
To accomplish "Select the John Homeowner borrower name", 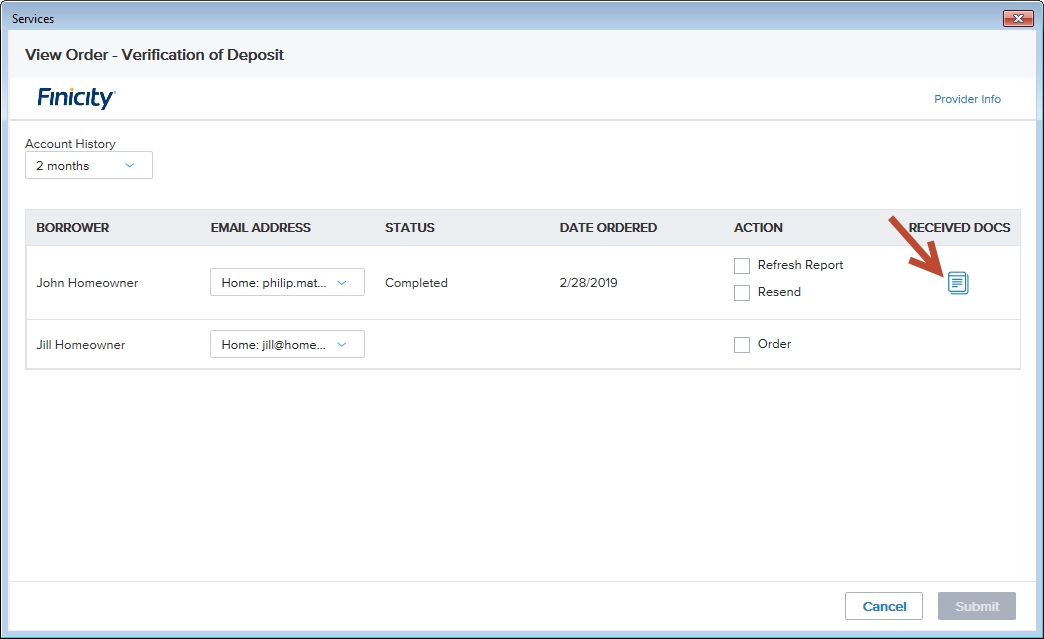I will [x=87, y=283].
